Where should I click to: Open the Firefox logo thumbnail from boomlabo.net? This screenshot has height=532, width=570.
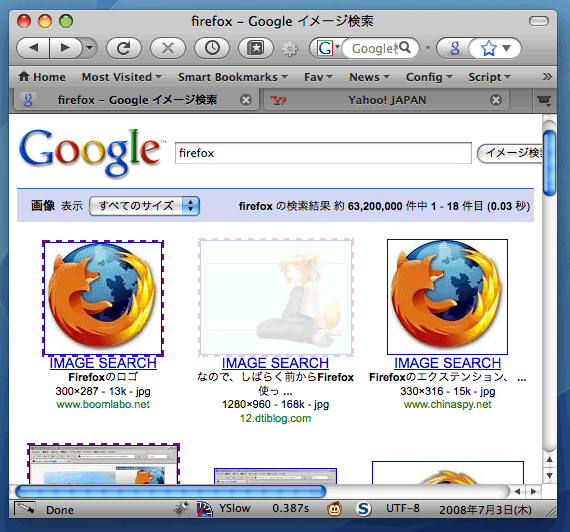pos(103,298)
